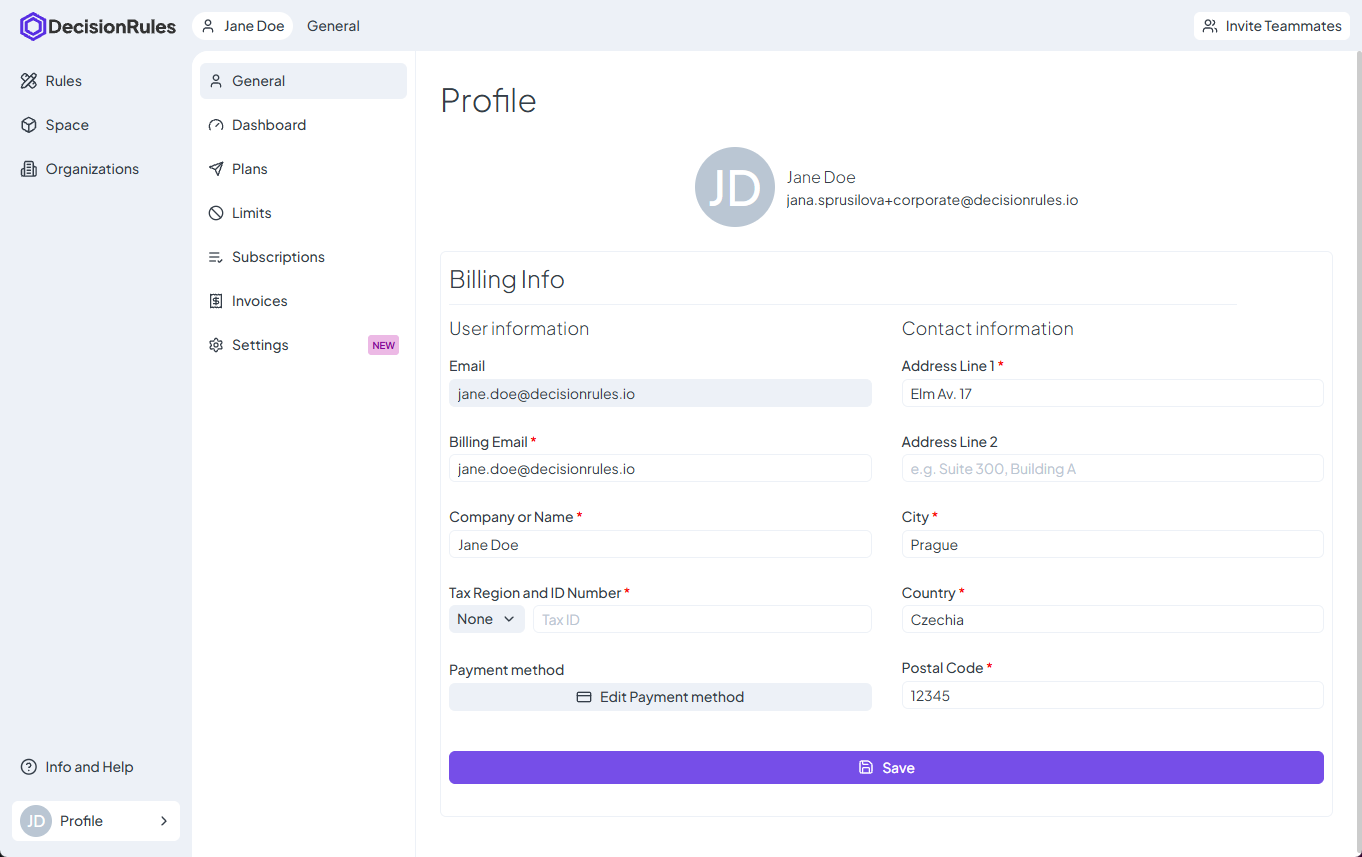1362x857 pixels.
Task: Open the Tax Region None dropdown
Action: coord(486,619)
